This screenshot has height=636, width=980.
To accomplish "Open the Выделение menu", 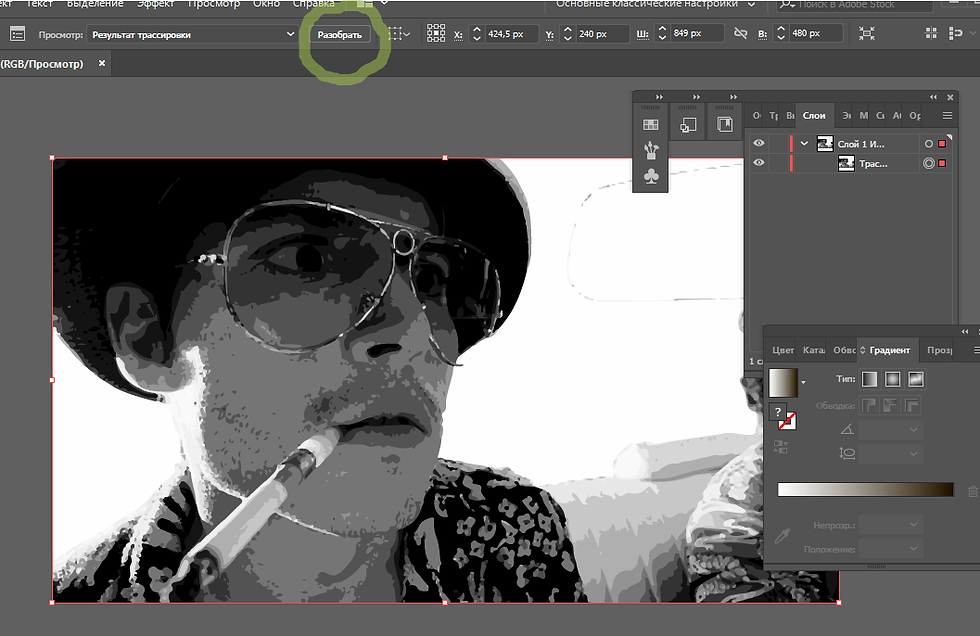I will point(95,4).
